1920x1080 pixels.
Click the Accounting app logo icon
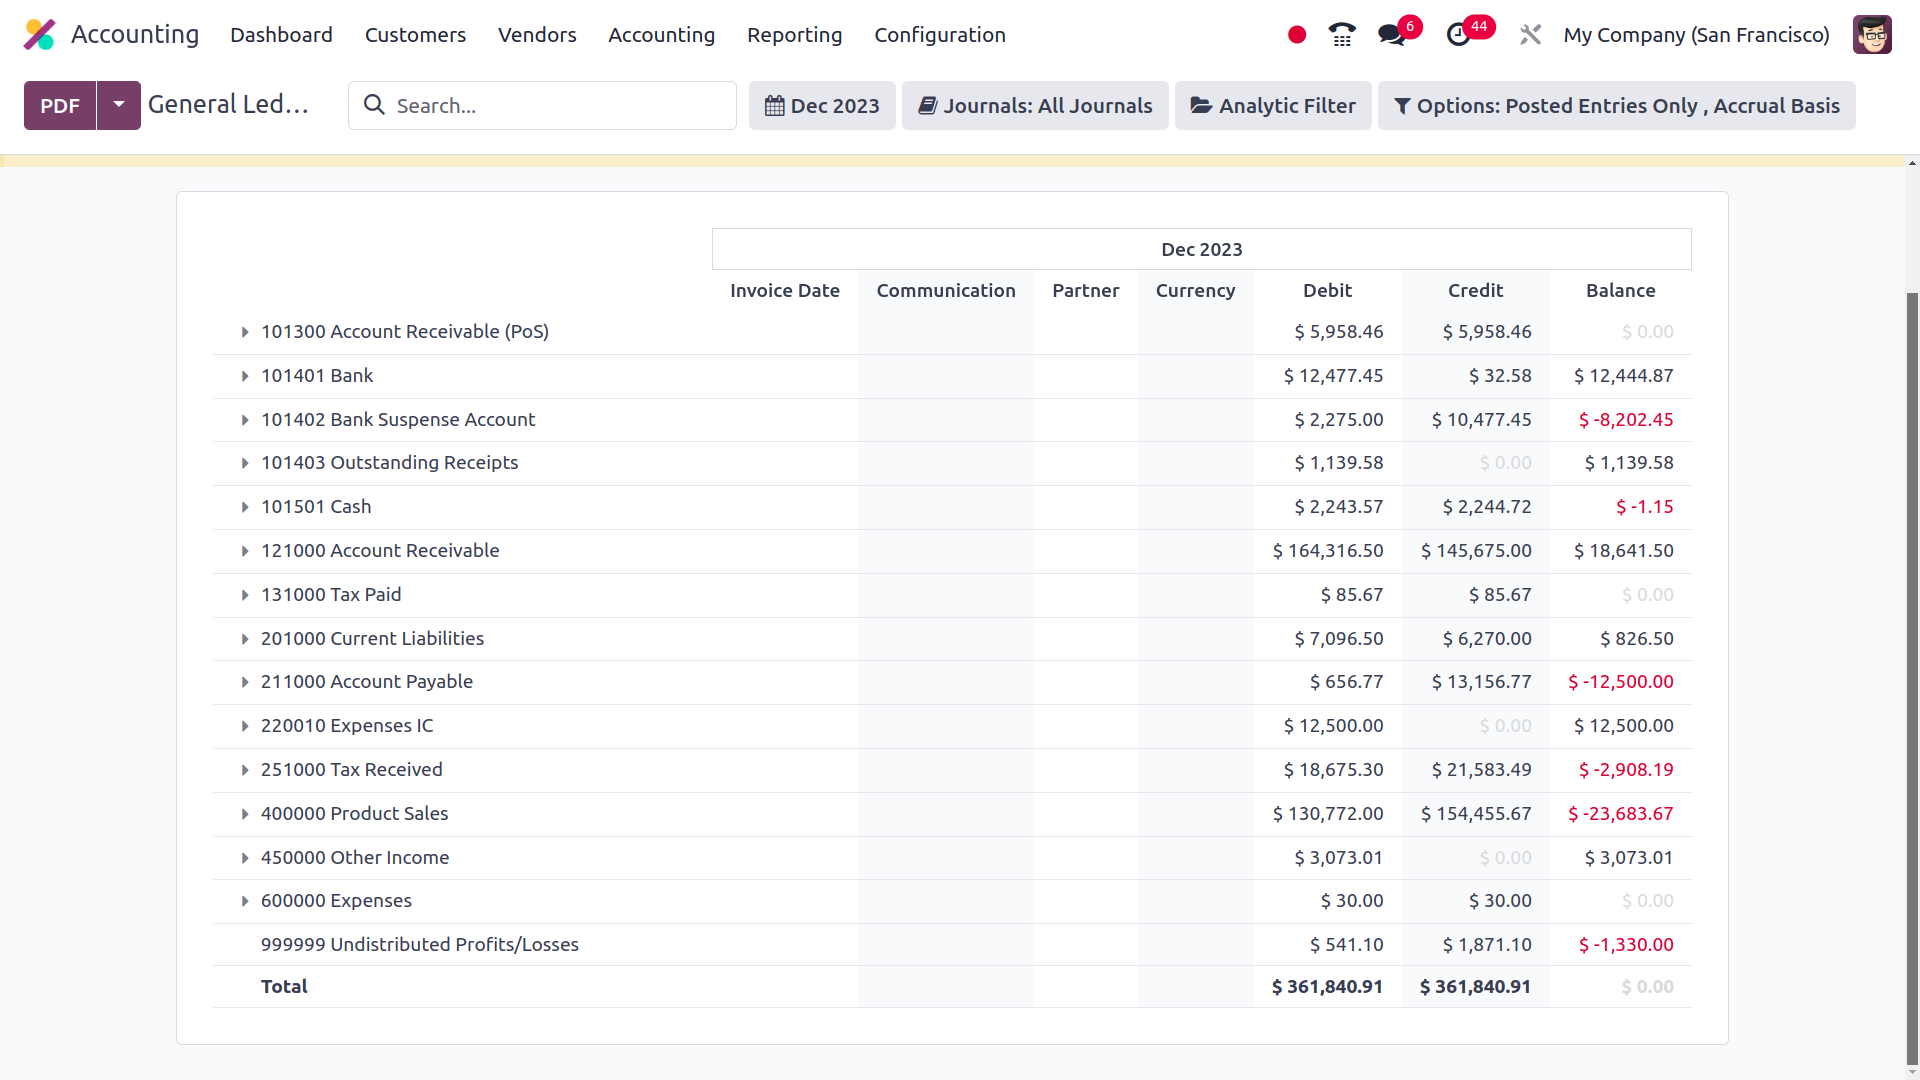pyautogui.click(x=39, y=35)
